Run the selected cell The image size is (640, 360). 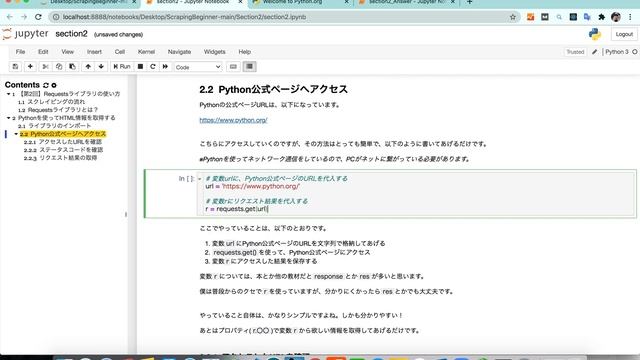pyautogui.click(x=122, y=67)
